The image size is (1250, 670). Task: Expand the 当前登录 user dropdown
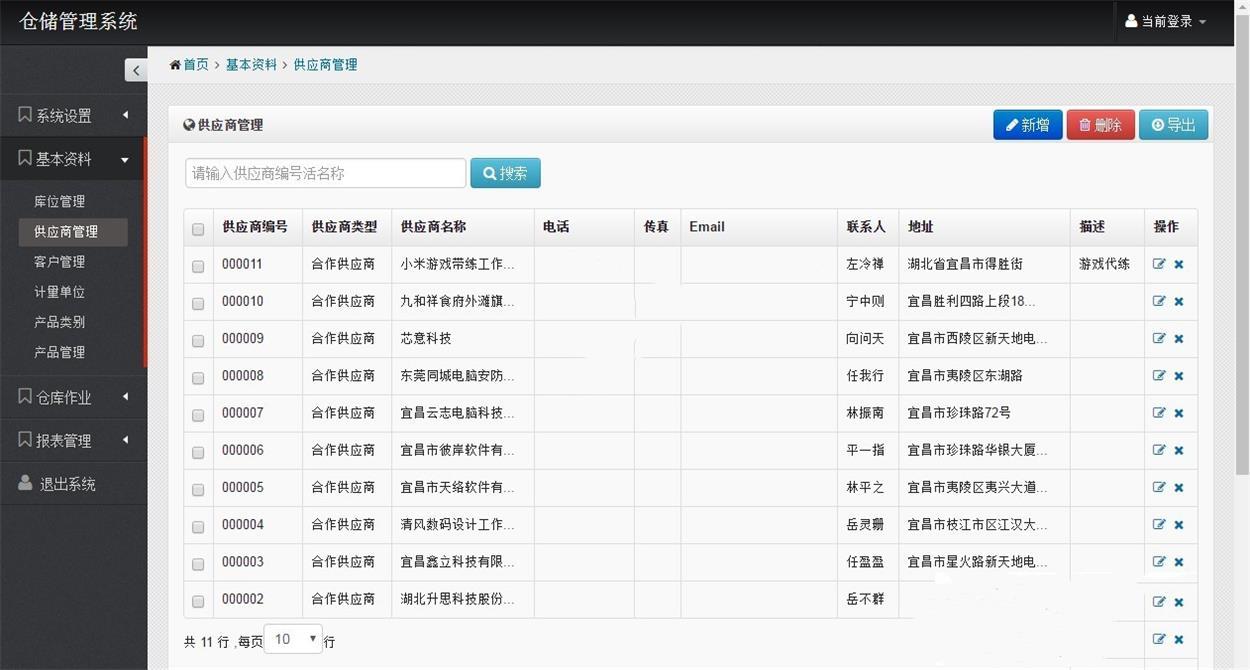point(1166,21)
